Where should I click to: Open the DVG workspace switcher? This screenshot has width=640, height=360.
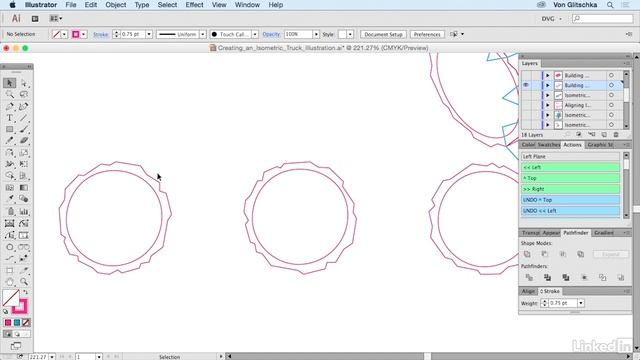[x=552, y=19]
